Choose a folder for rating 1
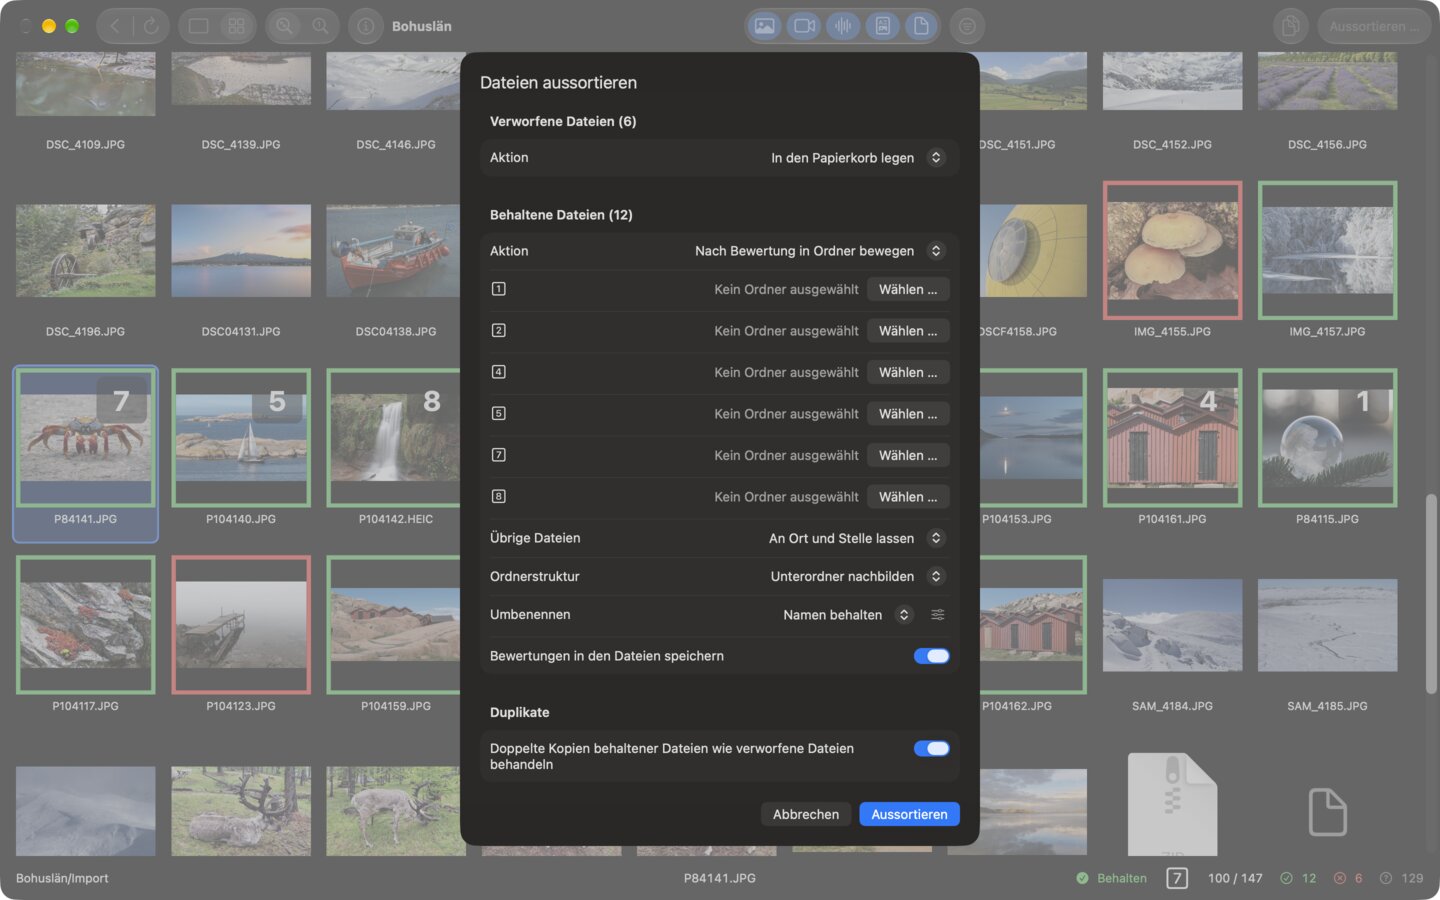The image size is (1440, 900). [908, 290]
